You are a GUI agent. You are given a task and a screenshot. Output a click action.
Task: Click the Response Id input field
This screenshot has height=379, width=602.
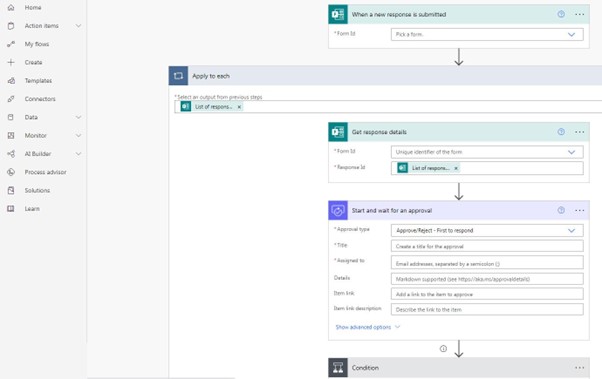click(487, 168)
